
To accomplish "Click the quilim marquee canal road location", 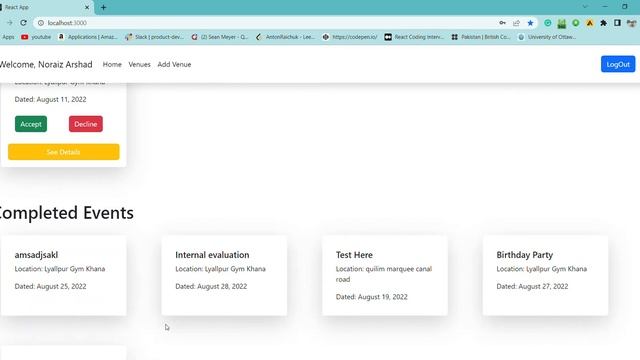I will pyautogui.click(x=384, y=274).
